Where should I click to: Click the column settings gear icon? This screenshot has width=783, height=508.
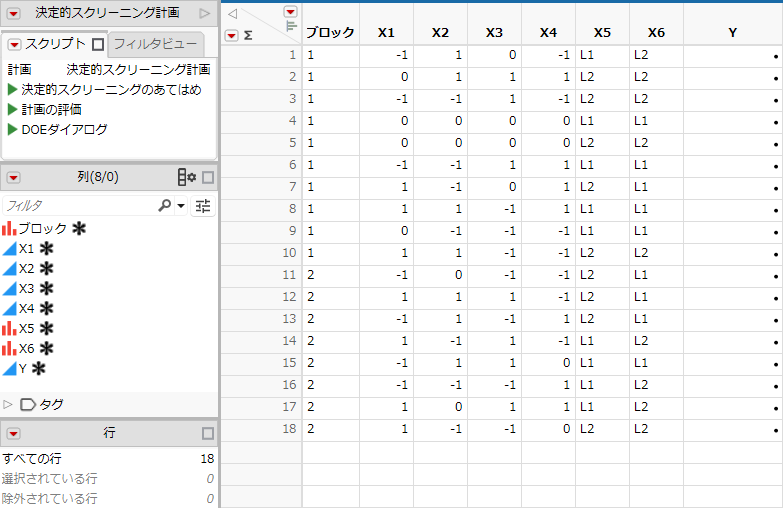coord(187,177)
